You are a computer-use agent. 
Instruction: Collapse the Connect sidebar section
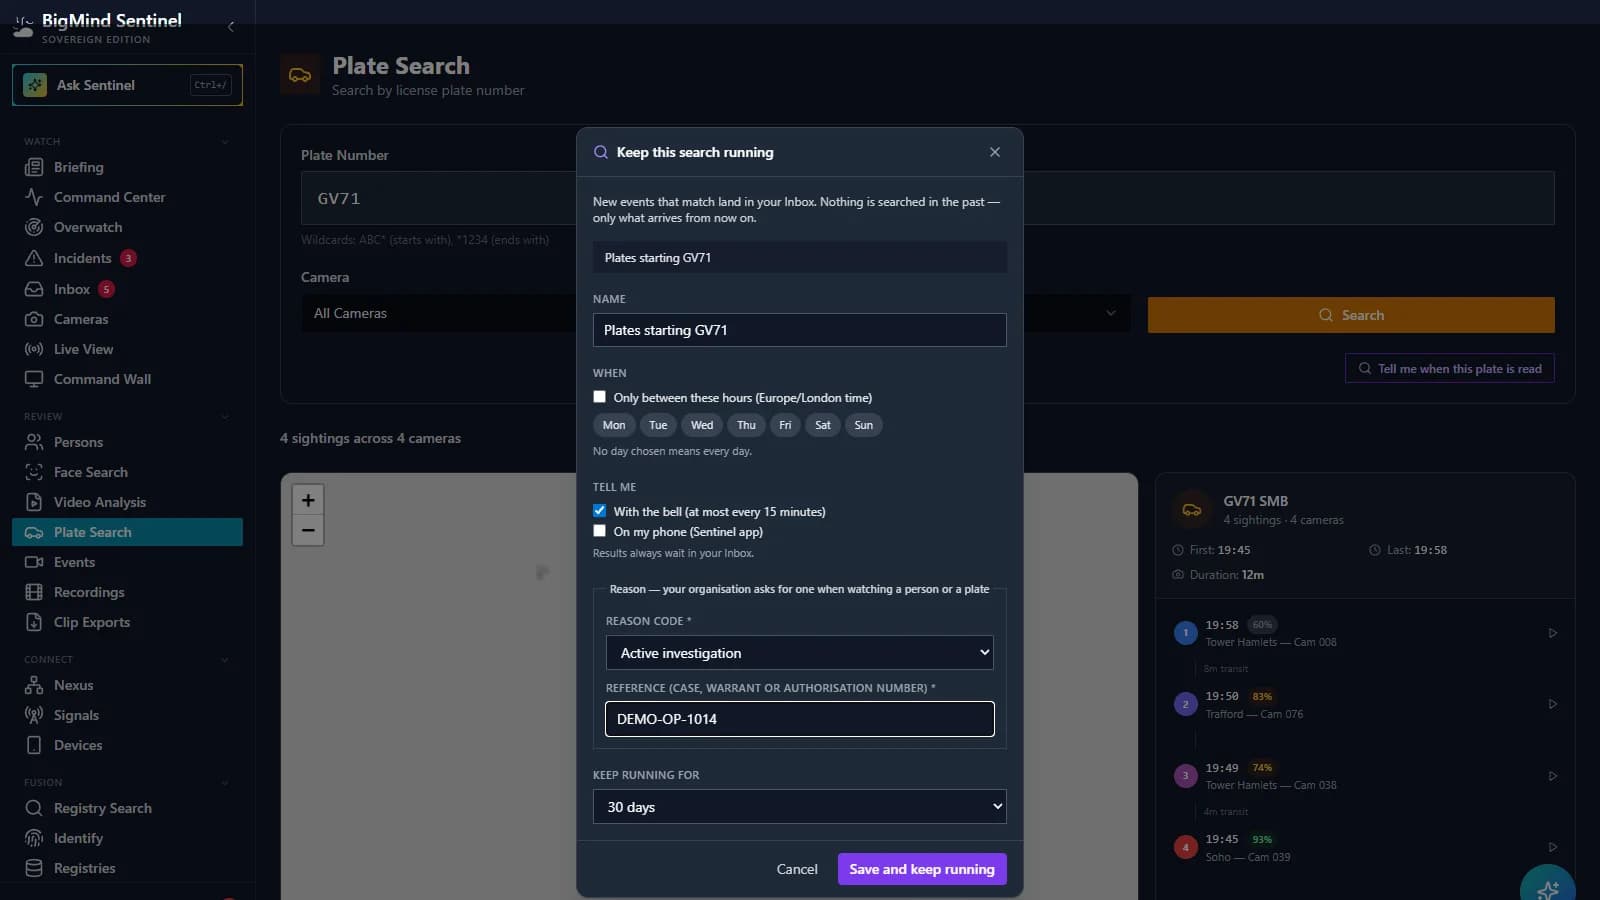225,660
